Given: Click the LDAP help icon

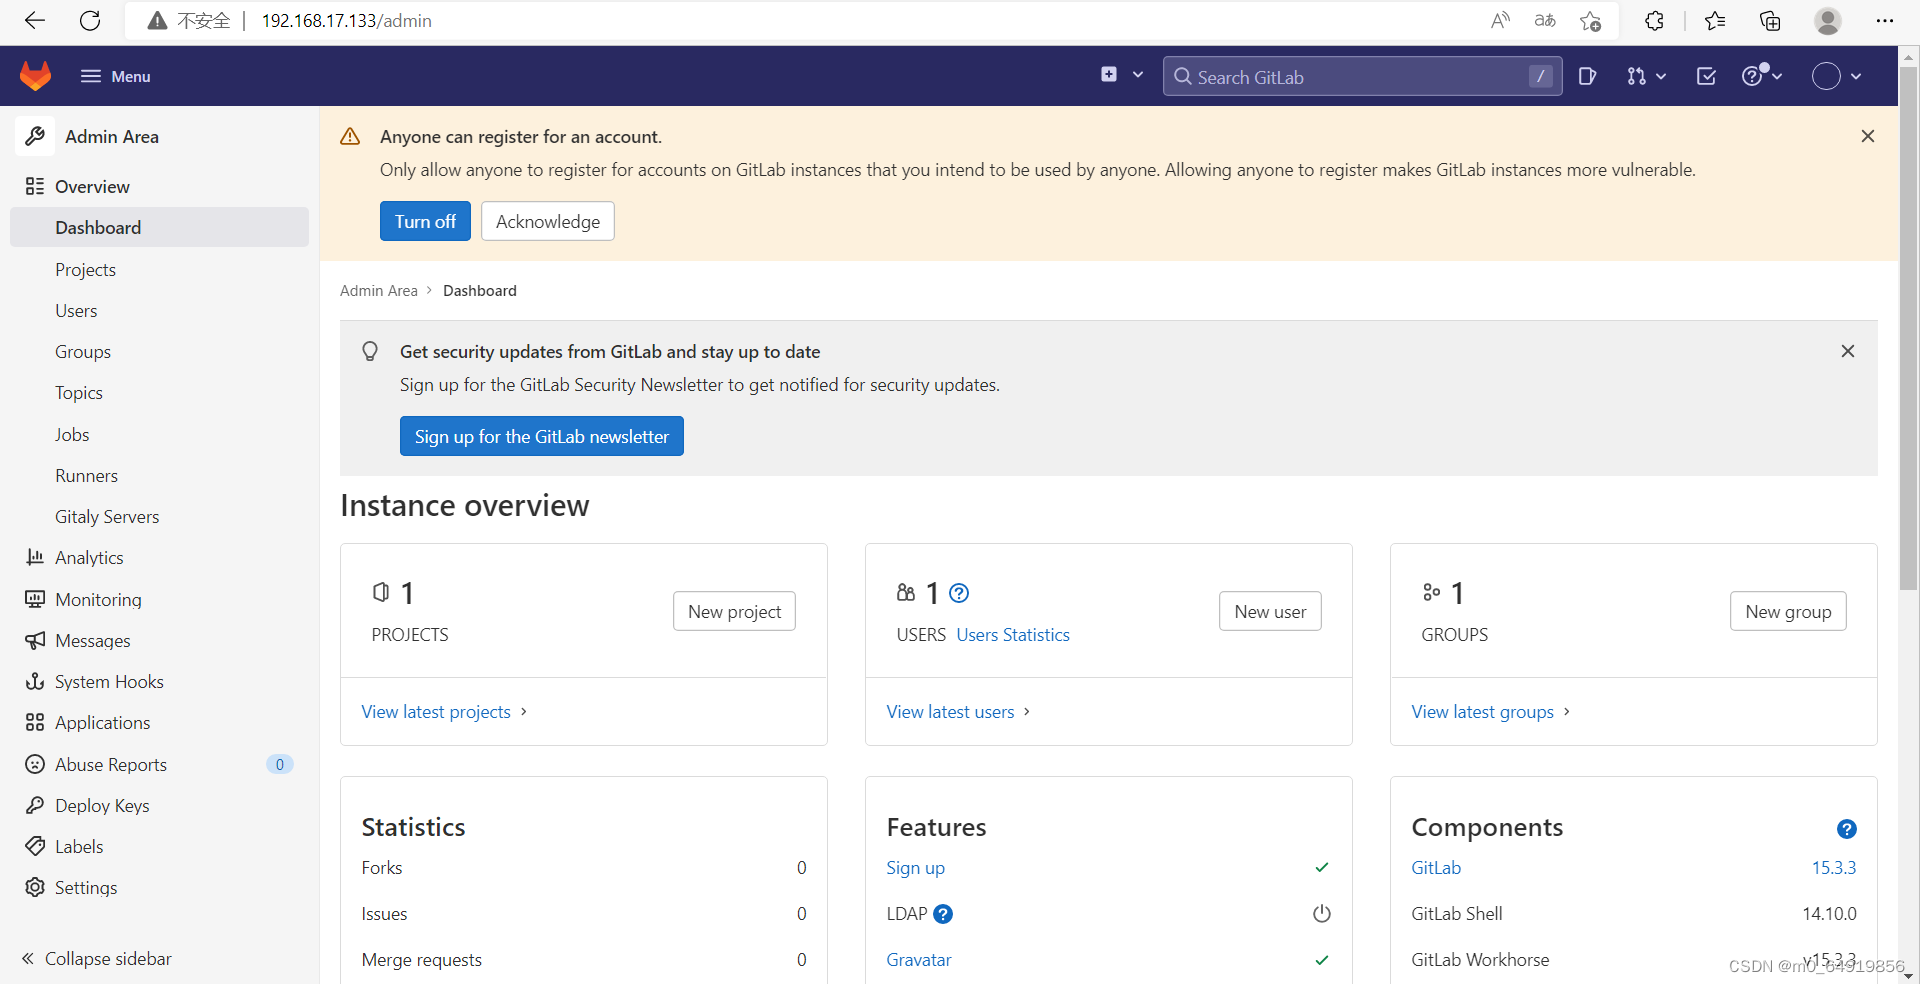Looking at the screenshot, I should (x=943, y=913).
